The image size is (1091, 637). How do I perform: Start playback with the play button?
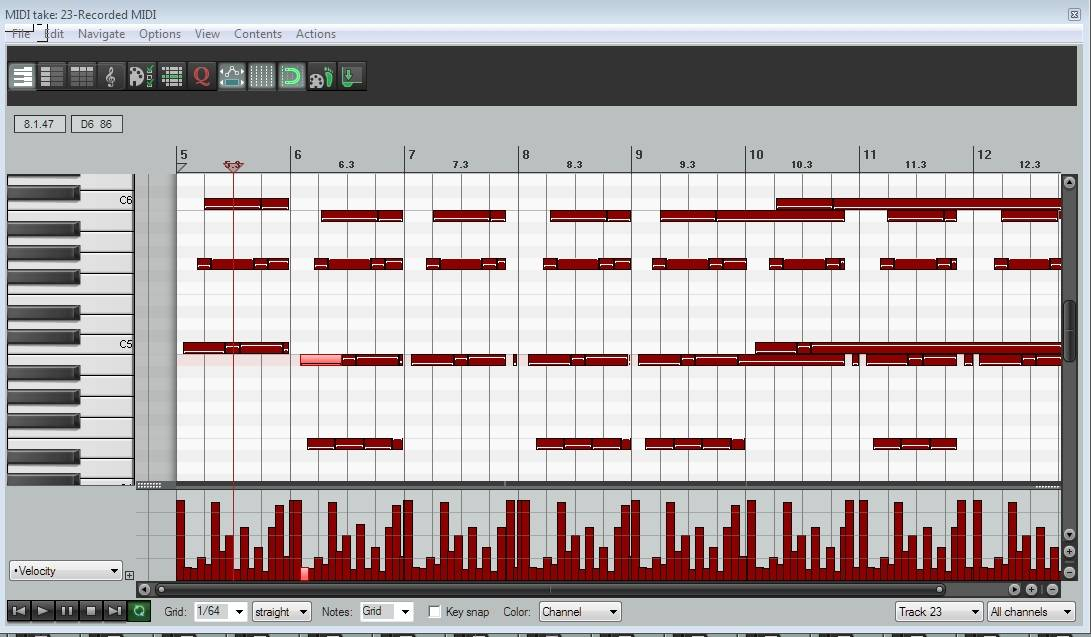pyautogui.click(x=42, y=611)
